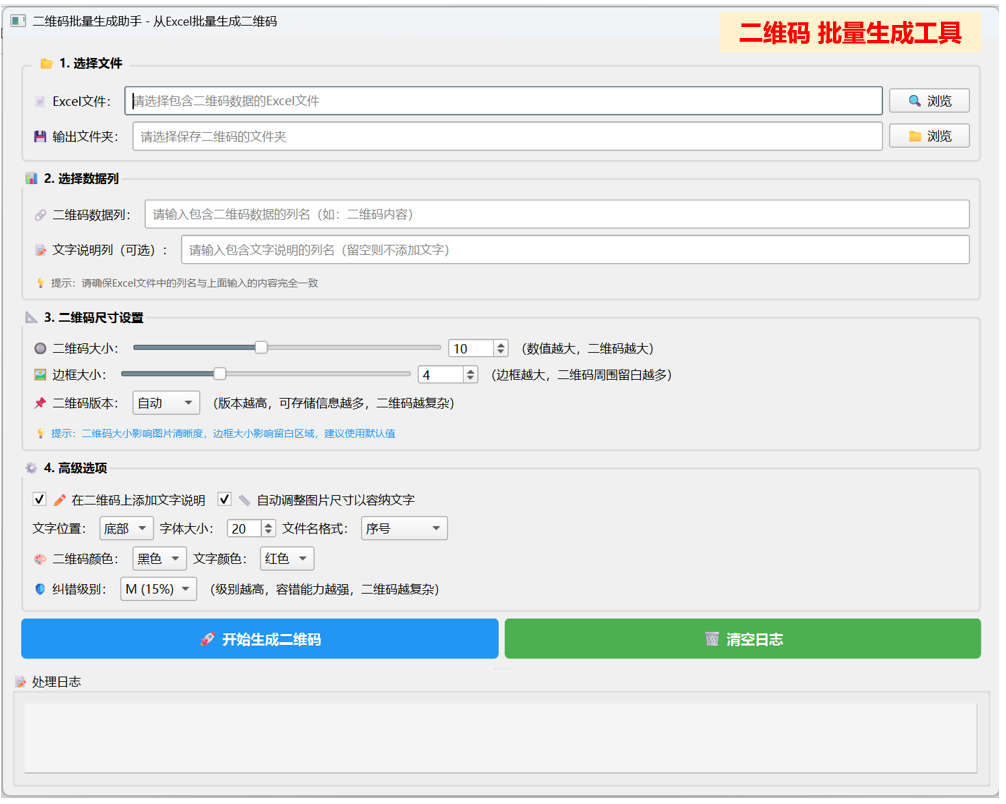
Task: Click the 边框大小 value field showing 4
Action: click(441, 375)
